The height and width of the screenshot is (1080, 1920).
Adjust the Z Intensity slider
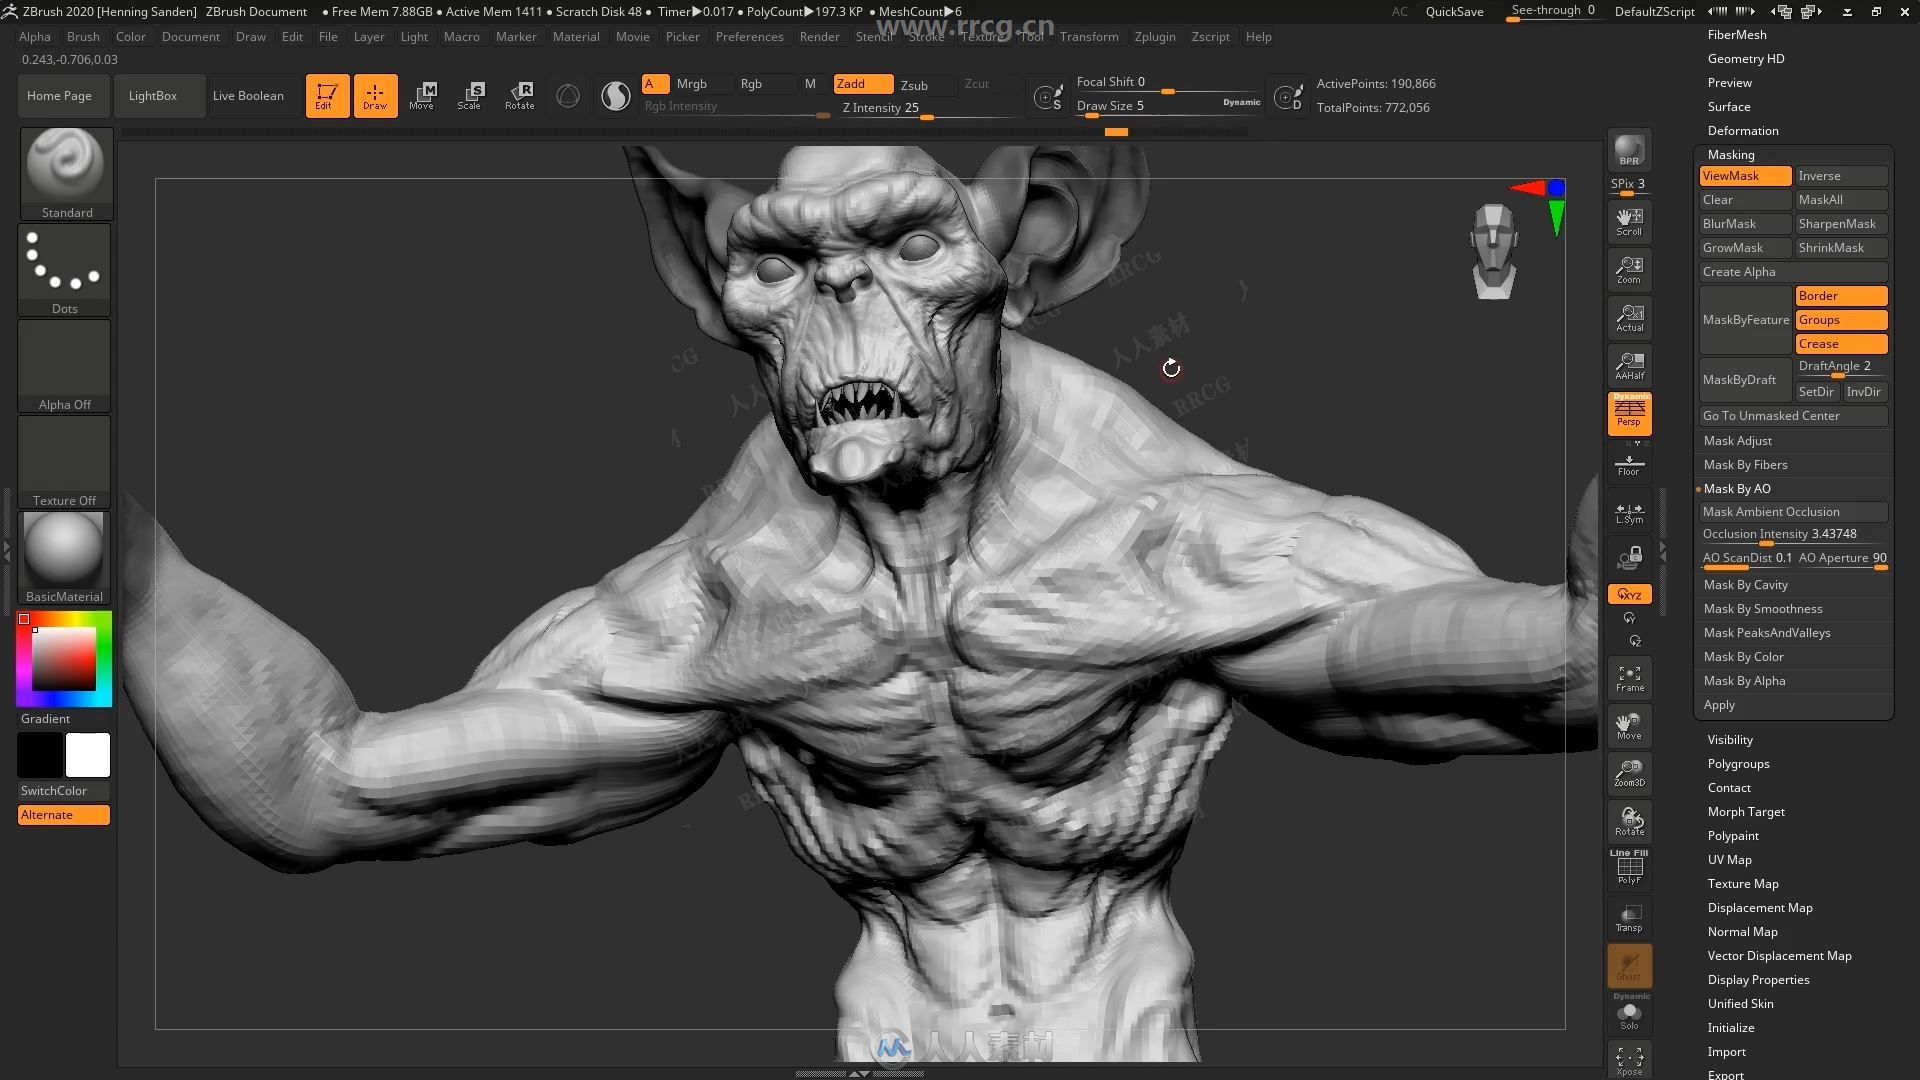[926, 109]
